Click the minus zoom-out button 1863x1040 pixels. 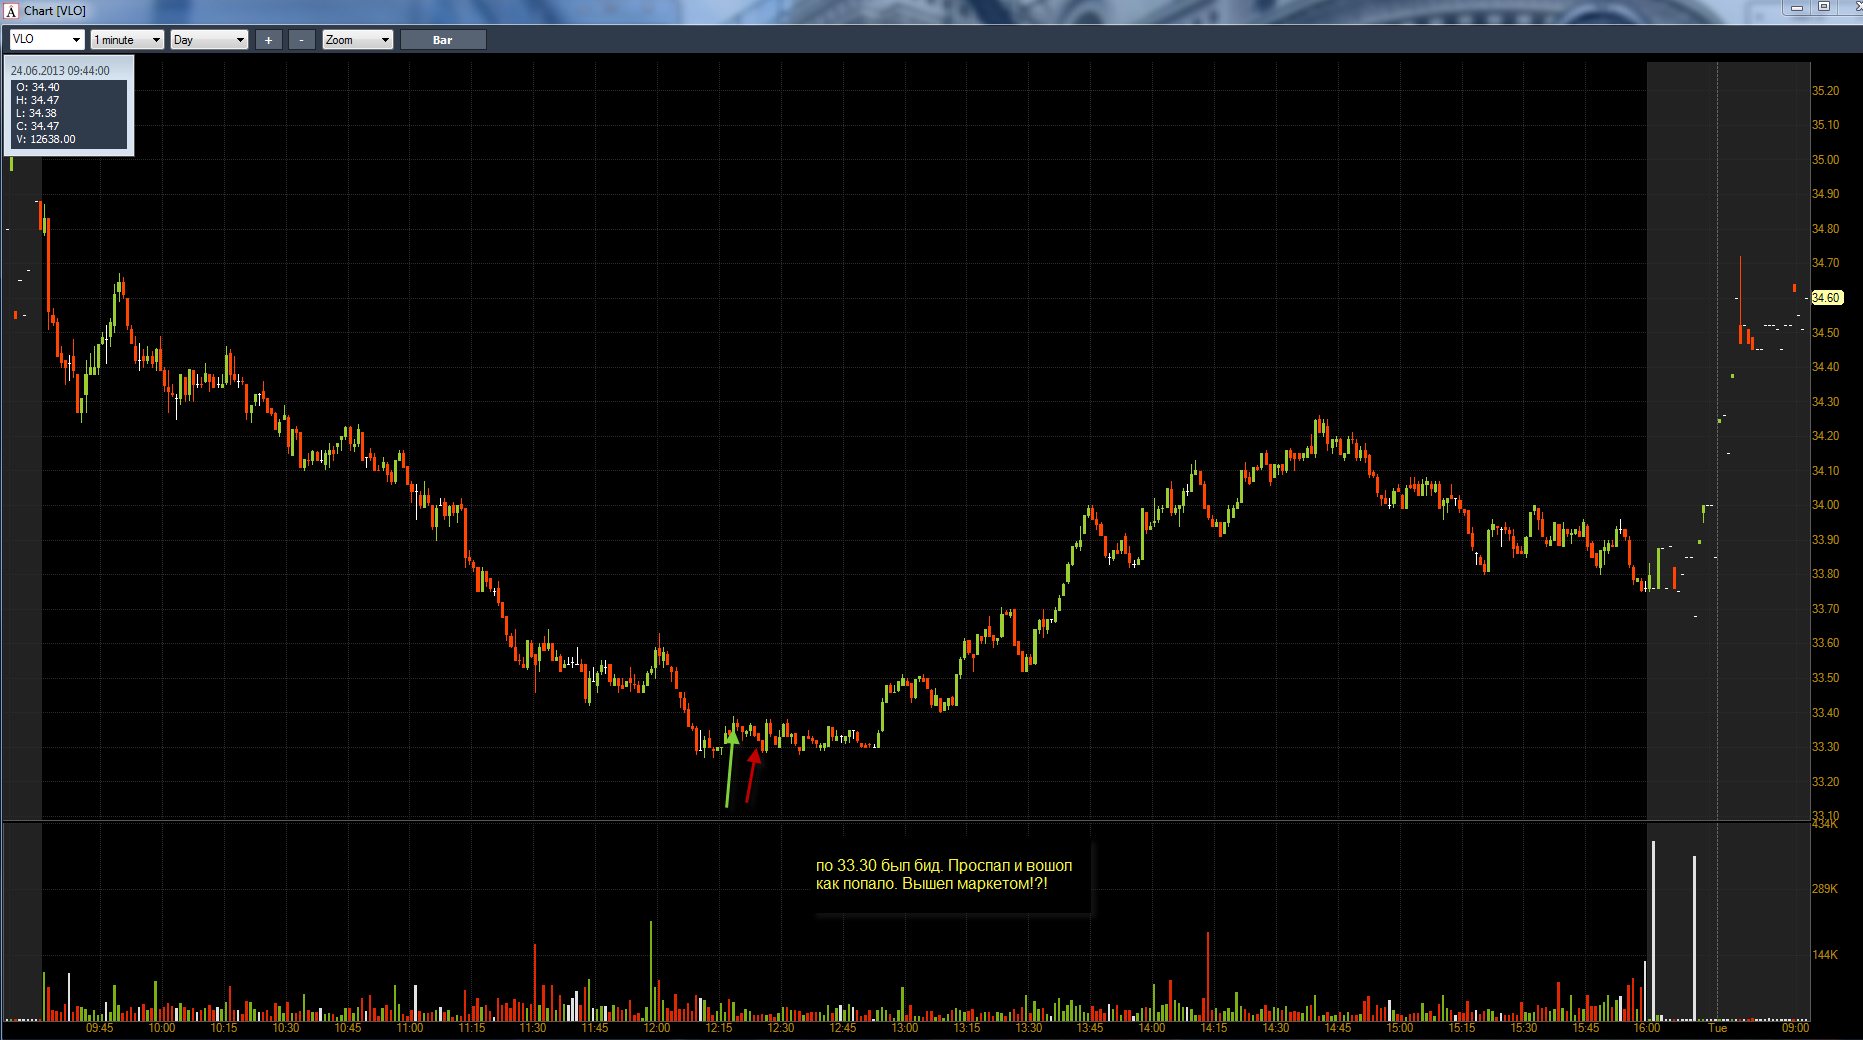point(301,39)
